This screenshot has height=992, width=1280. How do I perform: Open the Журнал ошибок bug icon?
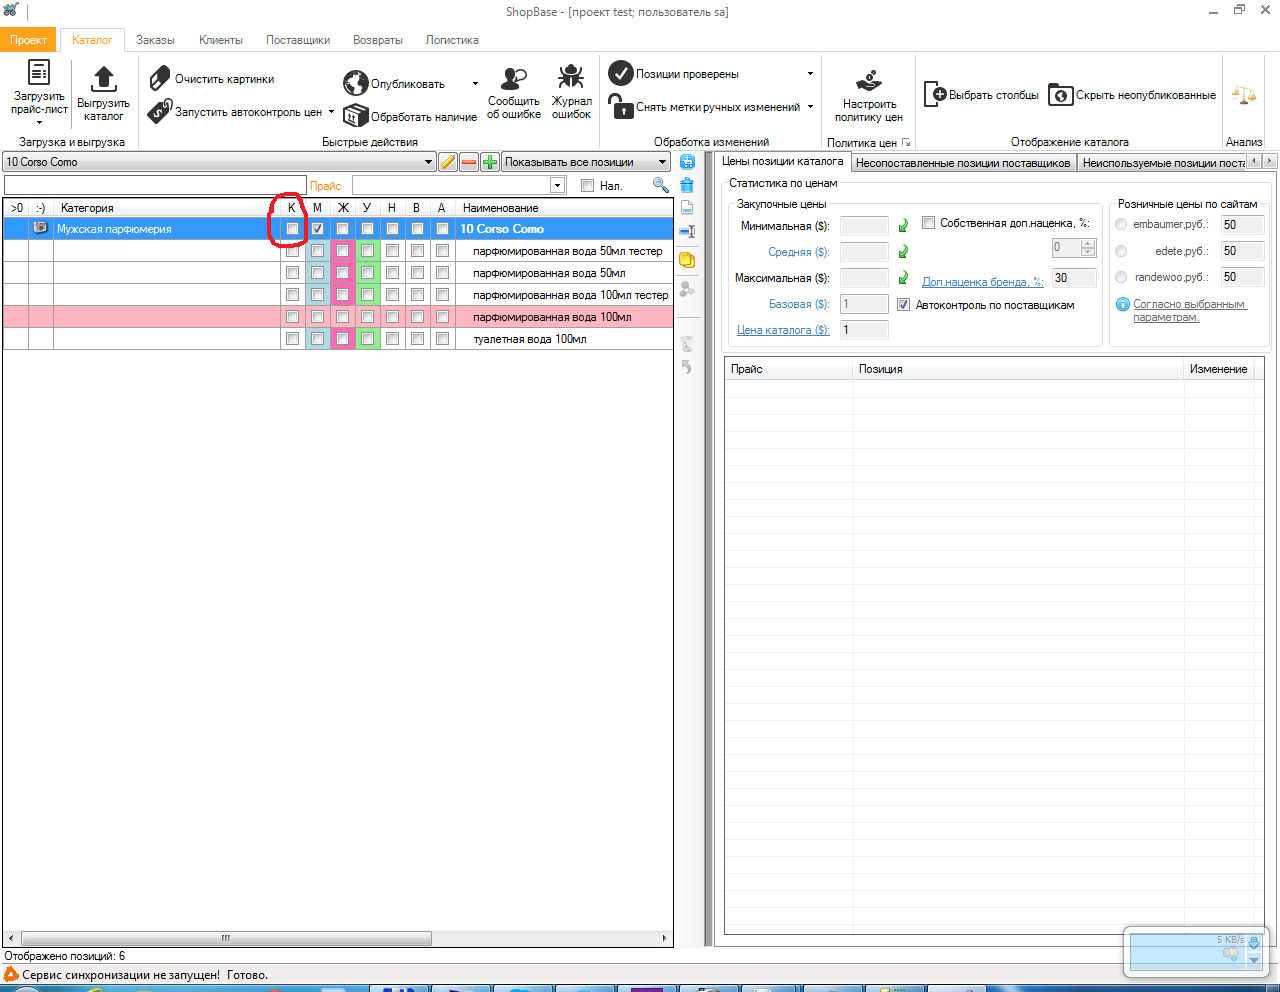[x=571, y=77]
